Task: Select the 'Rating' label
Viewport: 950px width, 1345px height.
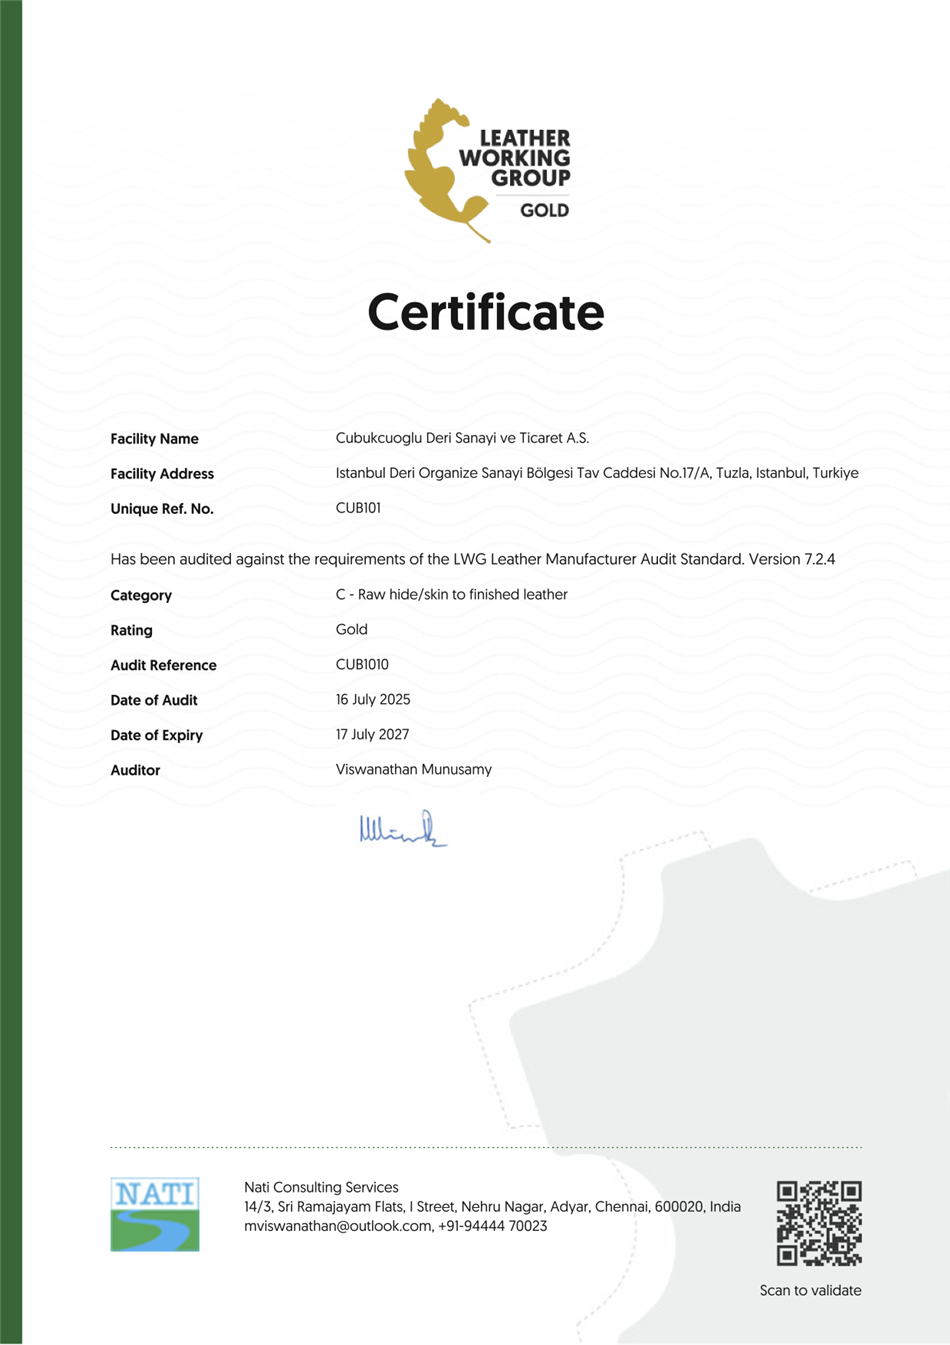Action: tap(131, 630)
